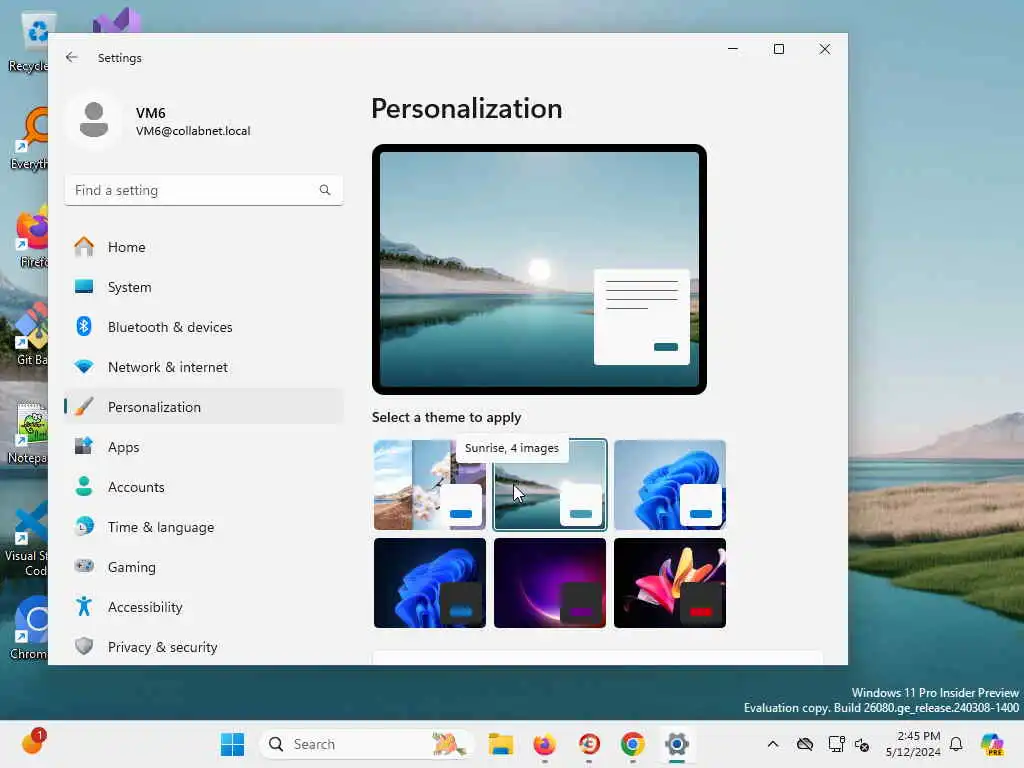
Task: Minimize the Settings window
Action: 733,49
